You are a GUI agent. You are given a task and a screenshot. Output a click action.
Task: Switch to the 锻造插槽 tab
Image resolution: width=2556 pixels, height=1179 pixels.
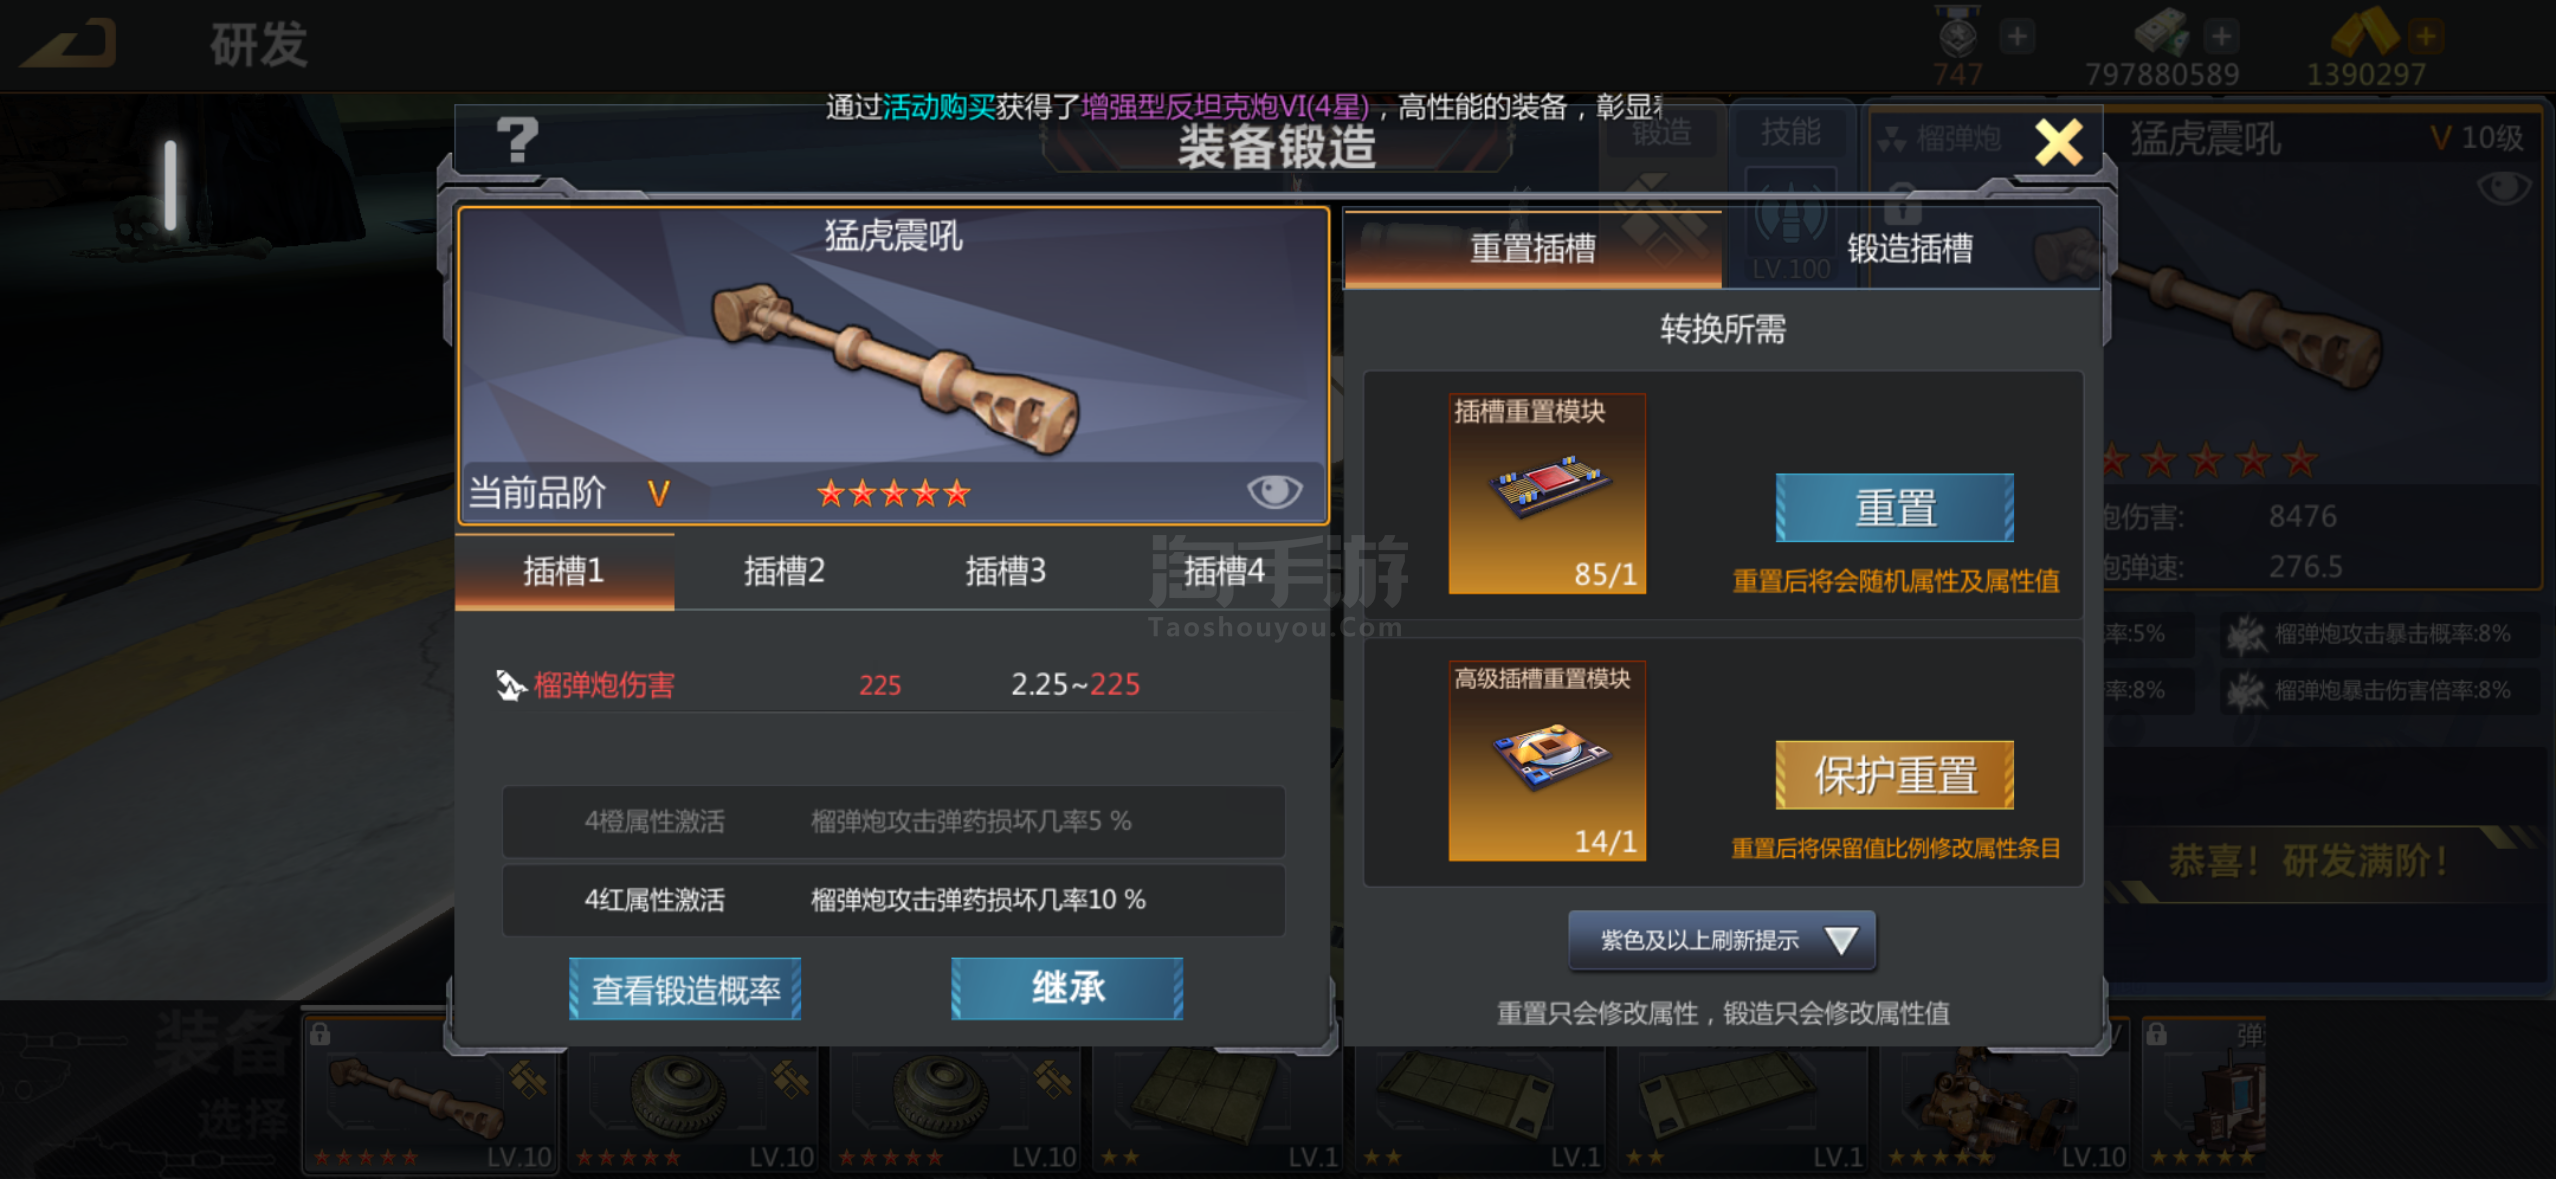pos(1910,248)
